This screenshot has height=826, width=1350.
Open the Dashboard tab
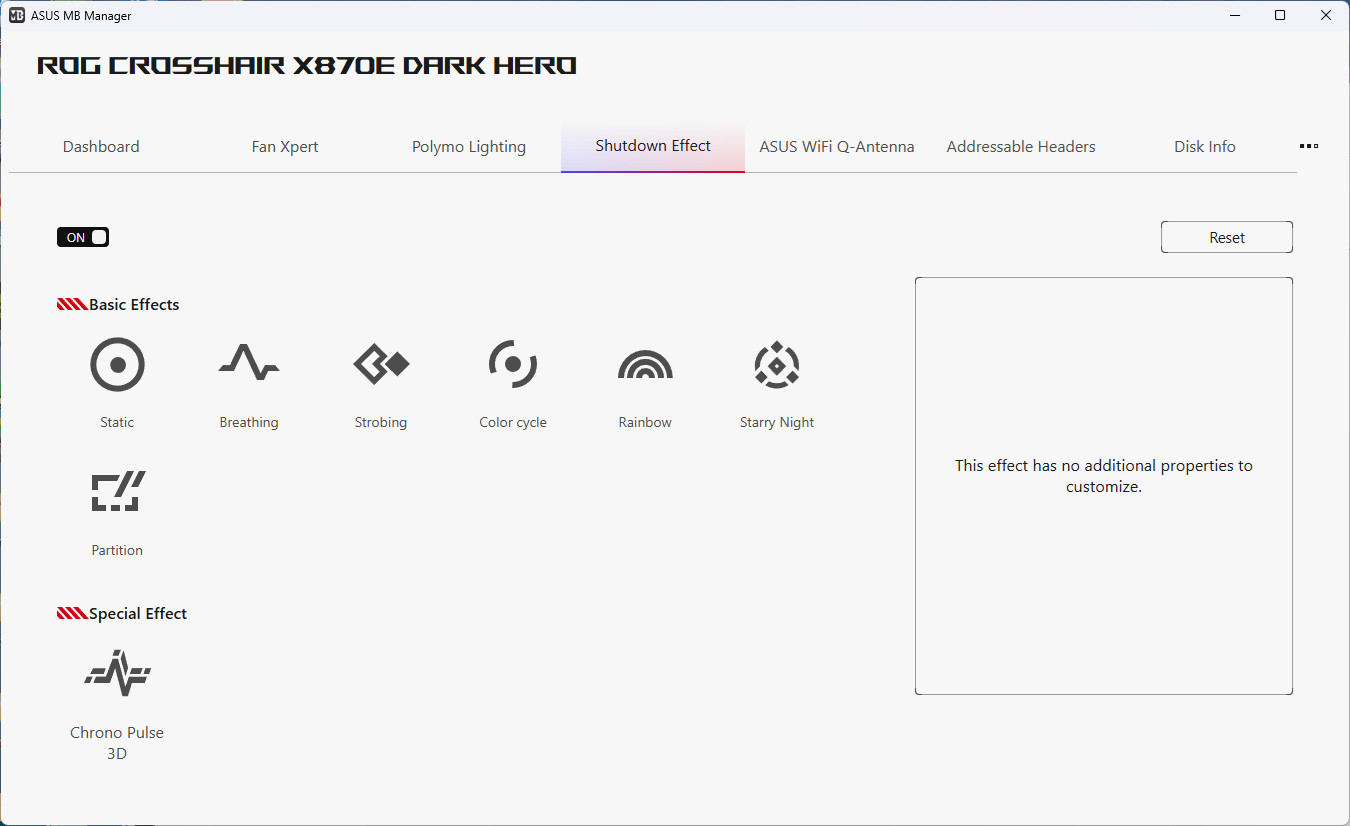pos(101,147)
